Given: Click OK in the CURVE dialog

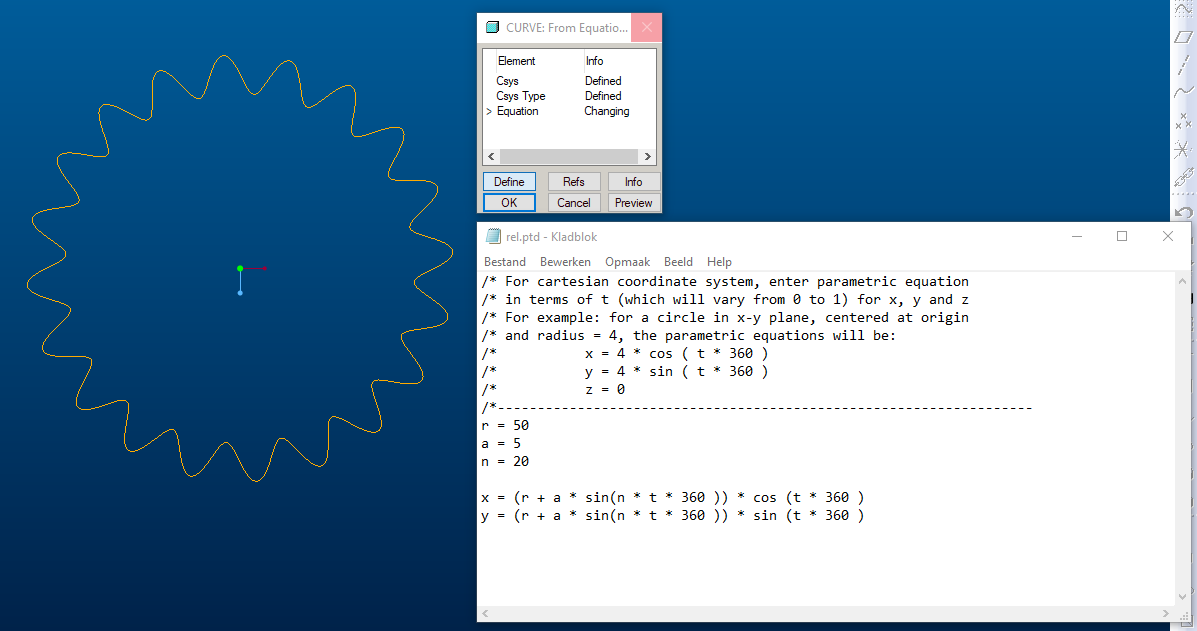Looking at the screenshot, I should point(509,203).
